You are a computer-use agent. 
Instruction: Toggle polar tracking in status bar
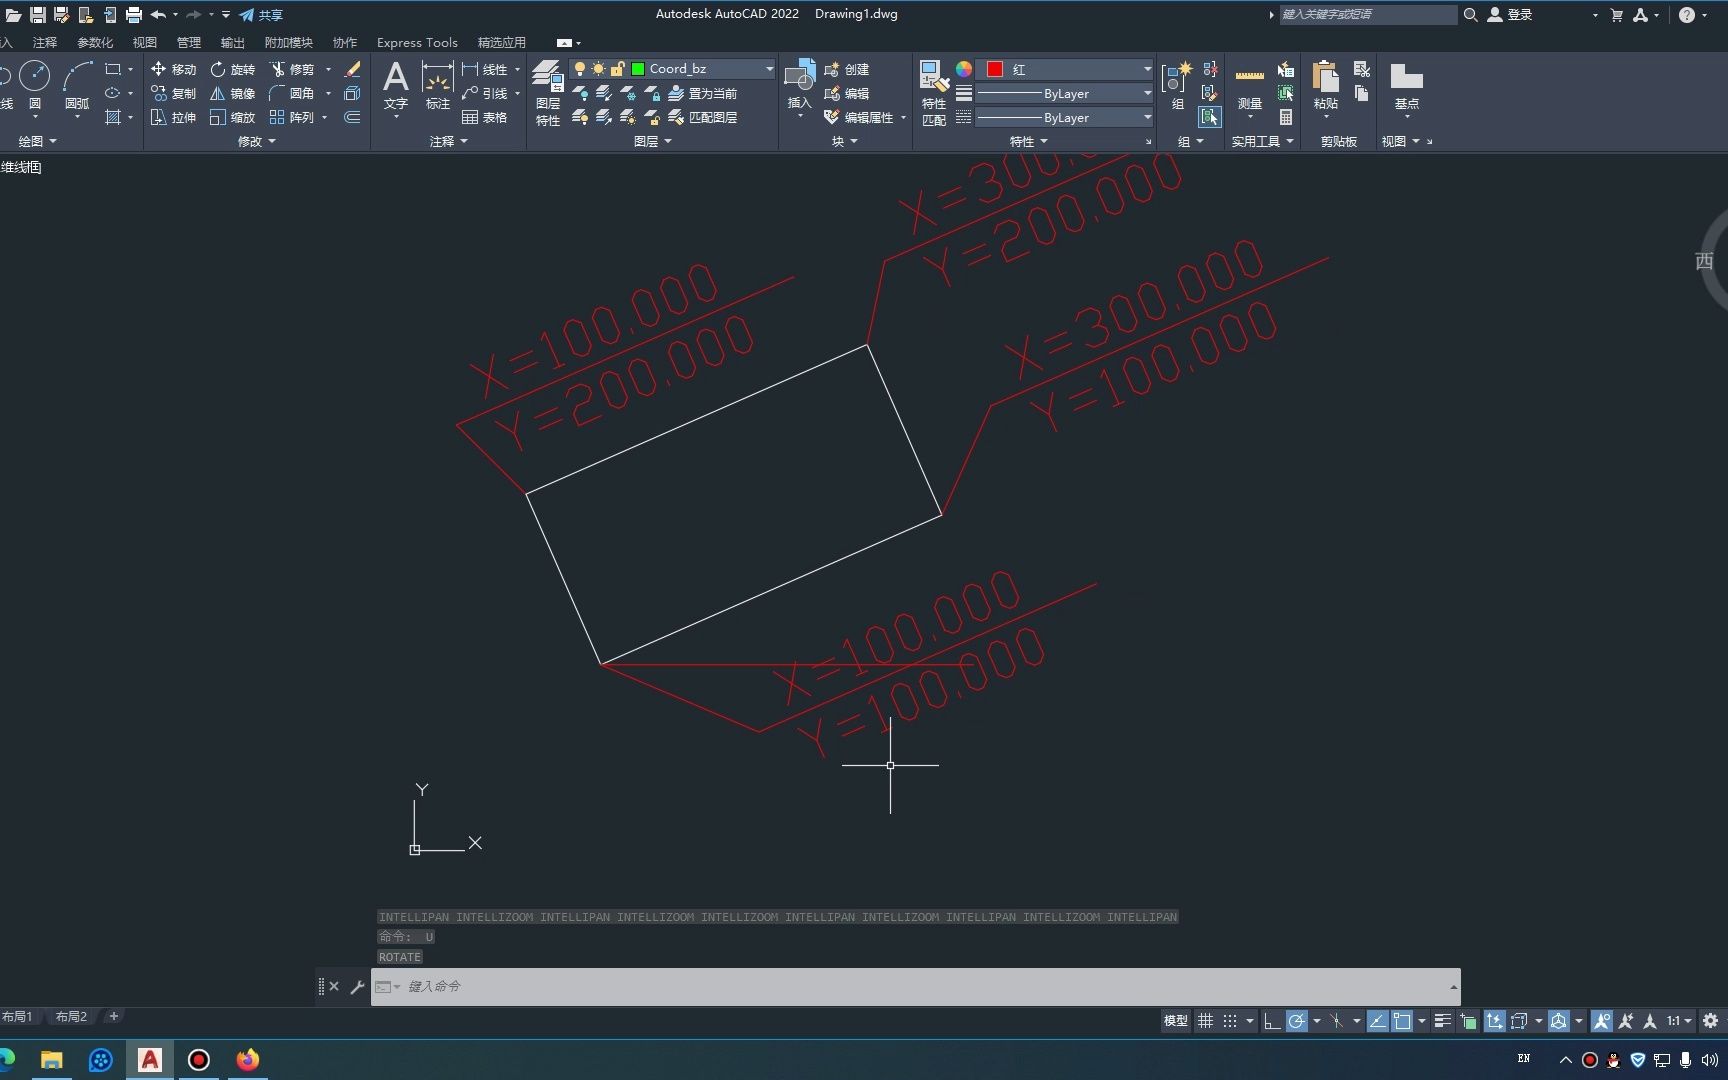[x=1297, y=1021]
